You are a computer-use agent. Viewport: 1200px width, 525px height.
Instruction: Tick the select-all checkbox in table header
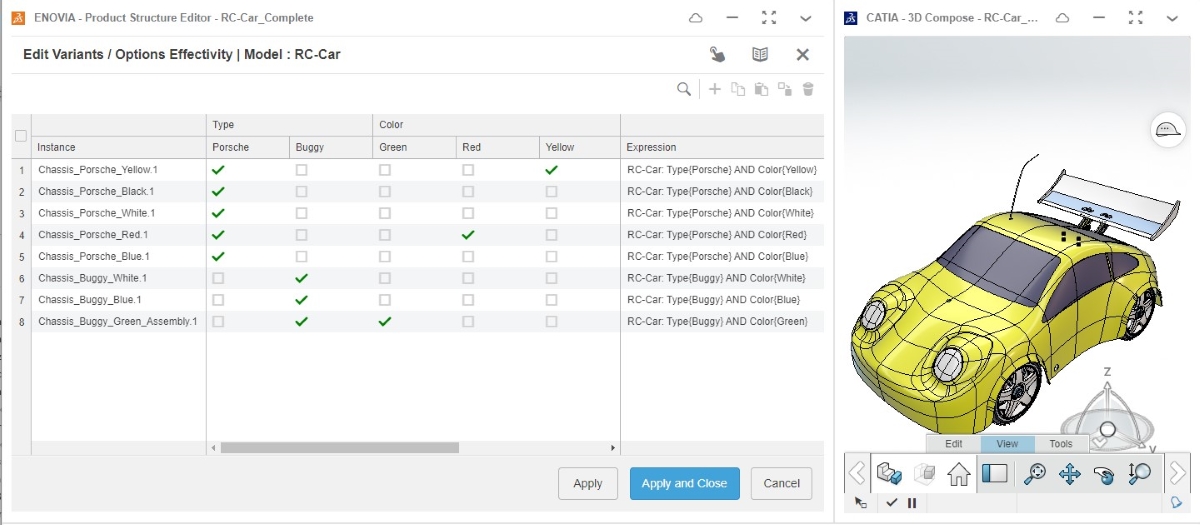click(21, 136)
